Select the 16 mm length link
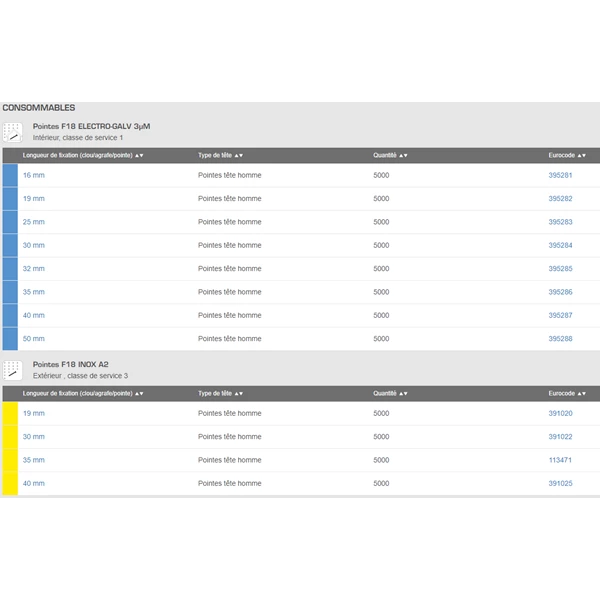 coord(34,175)
